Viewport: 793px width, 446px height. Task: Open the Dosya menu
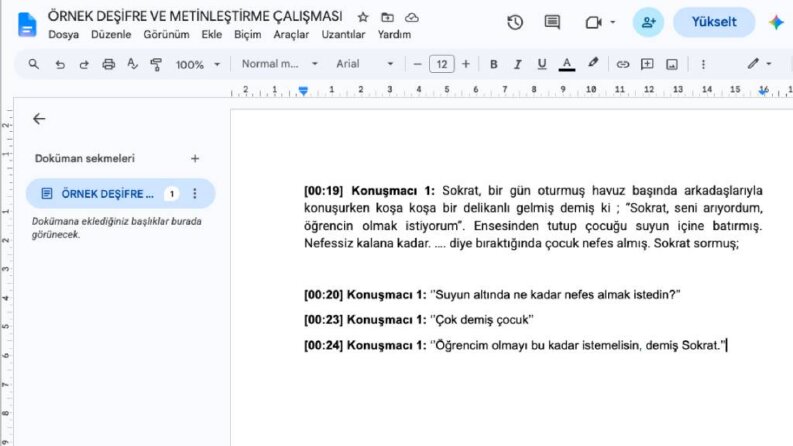pos(63,34)
